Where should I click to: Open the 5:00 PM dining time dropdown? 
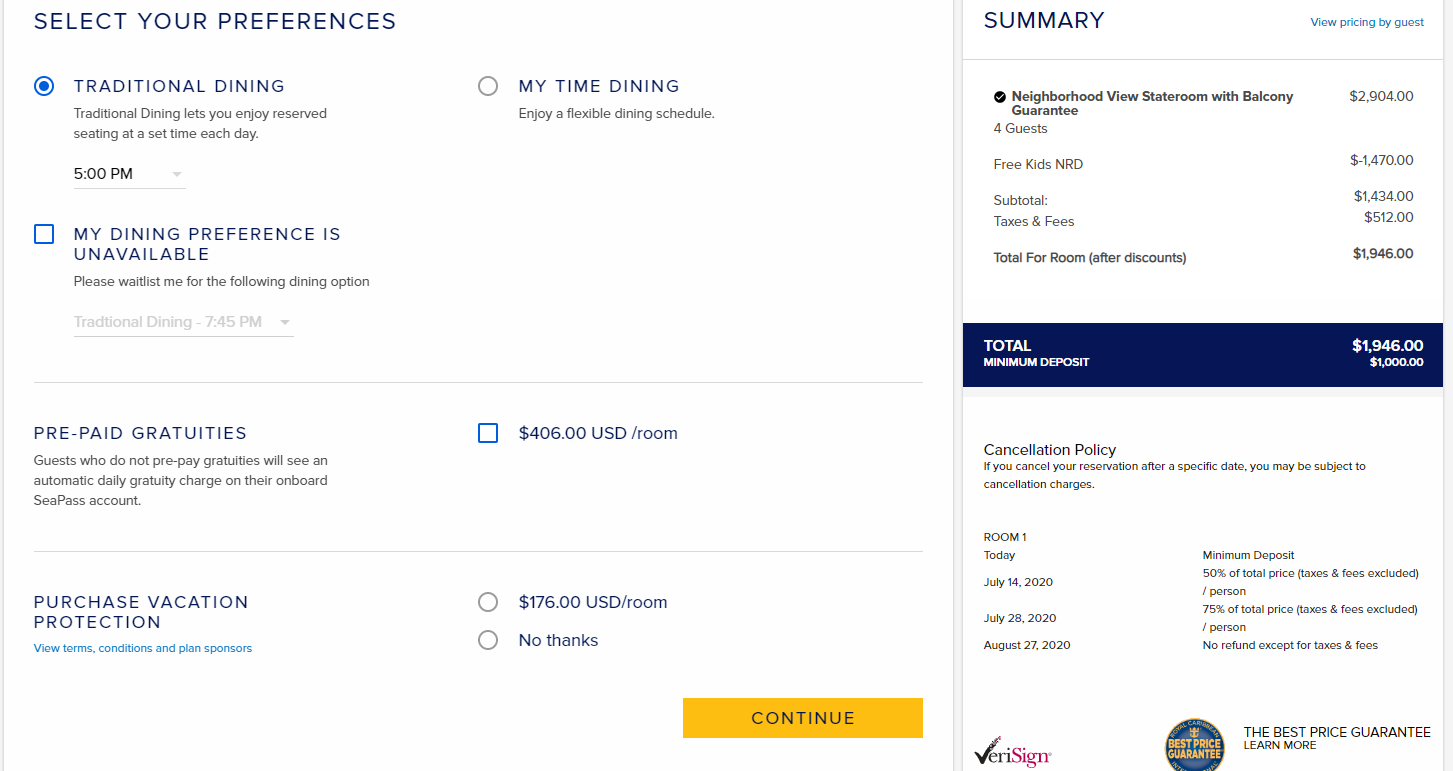129,174
